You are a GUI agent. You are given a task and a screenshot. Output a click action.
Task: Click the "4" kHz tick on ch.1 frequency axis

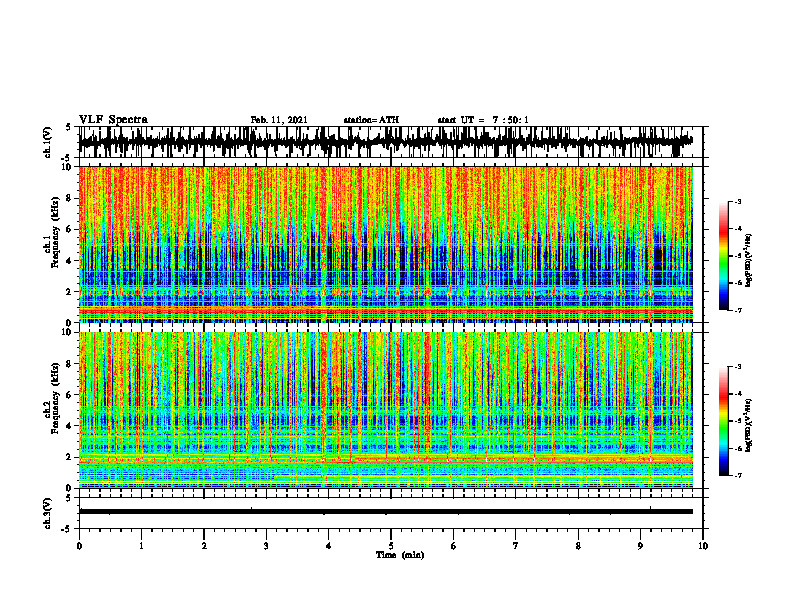[70, 261]
